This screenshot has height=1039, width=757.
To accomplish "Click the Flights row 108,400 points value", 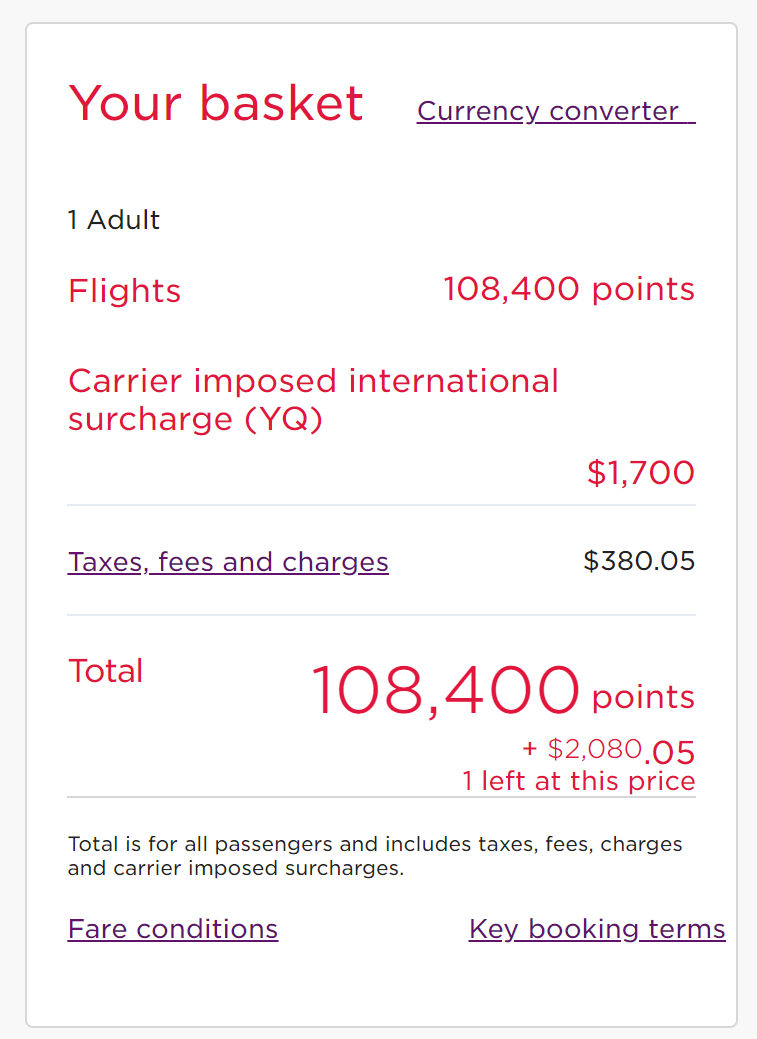I will click(568, 290).
